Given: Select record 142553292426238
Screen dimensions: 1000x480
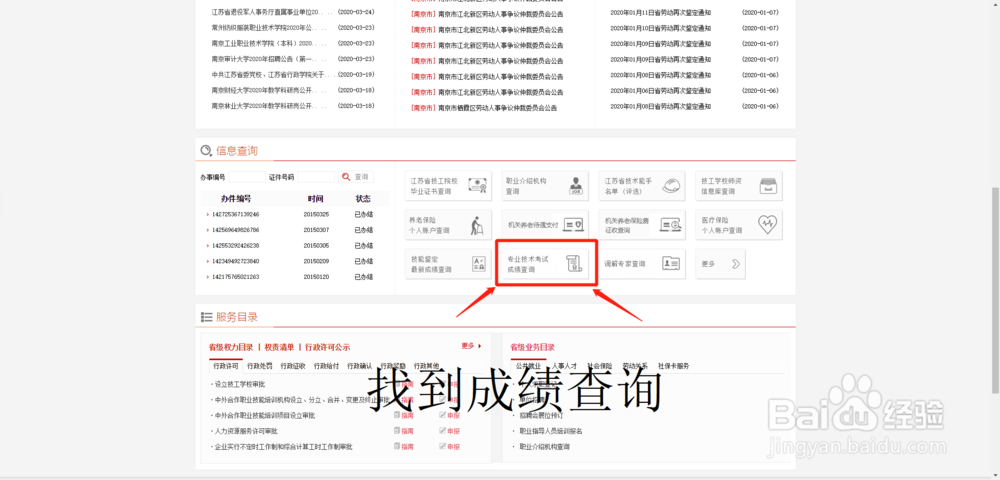Looking at the screenshot, I should pos(235,245).
